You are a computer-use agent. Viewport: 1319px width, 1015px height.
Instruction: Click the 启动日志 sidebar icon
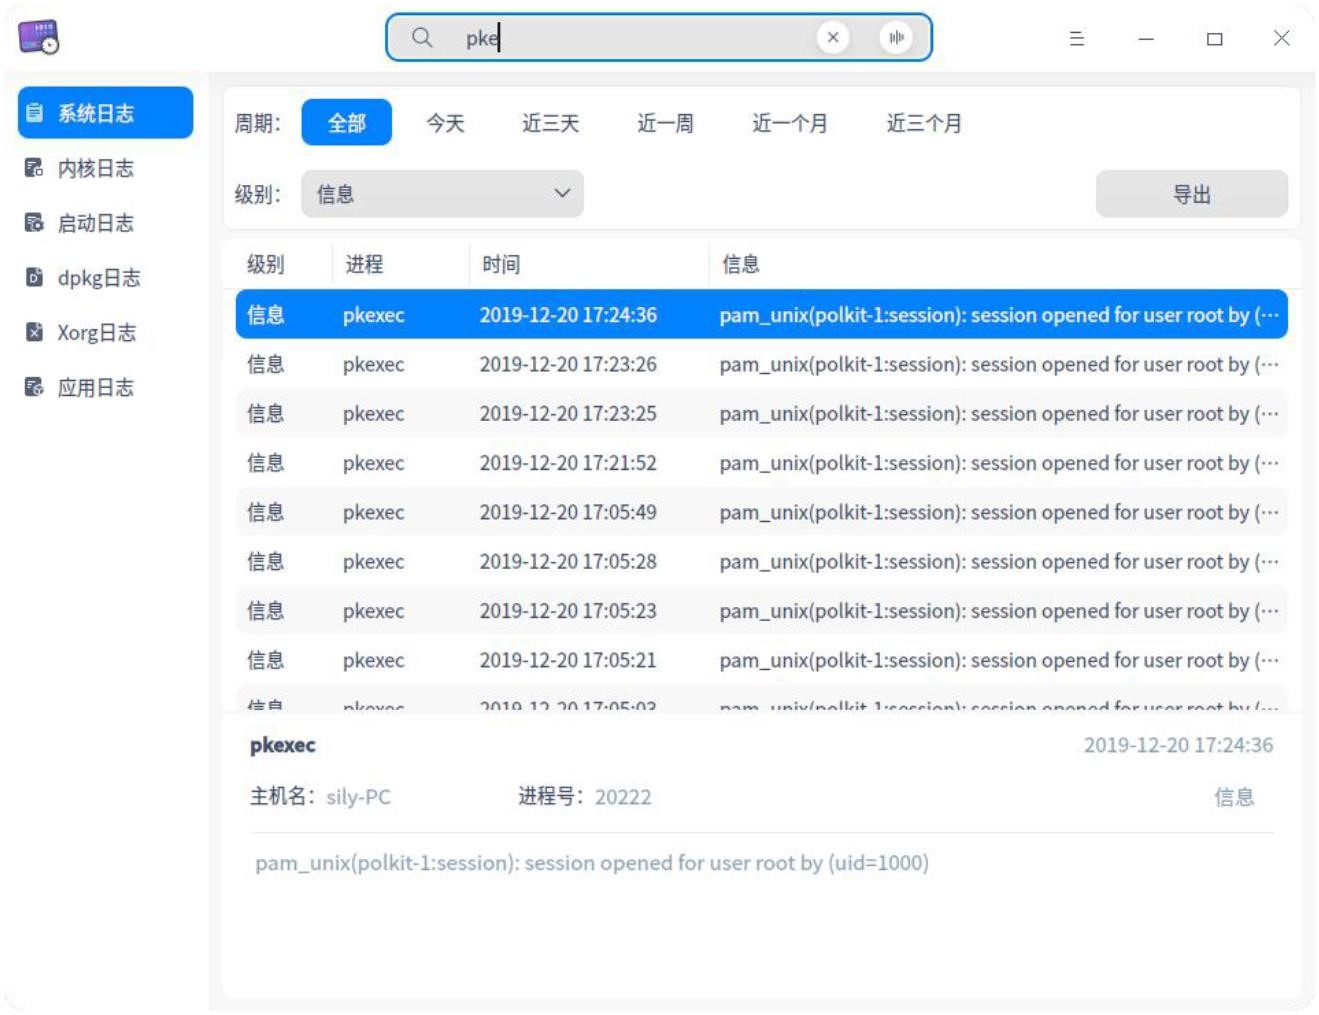(x=35, y=223)
